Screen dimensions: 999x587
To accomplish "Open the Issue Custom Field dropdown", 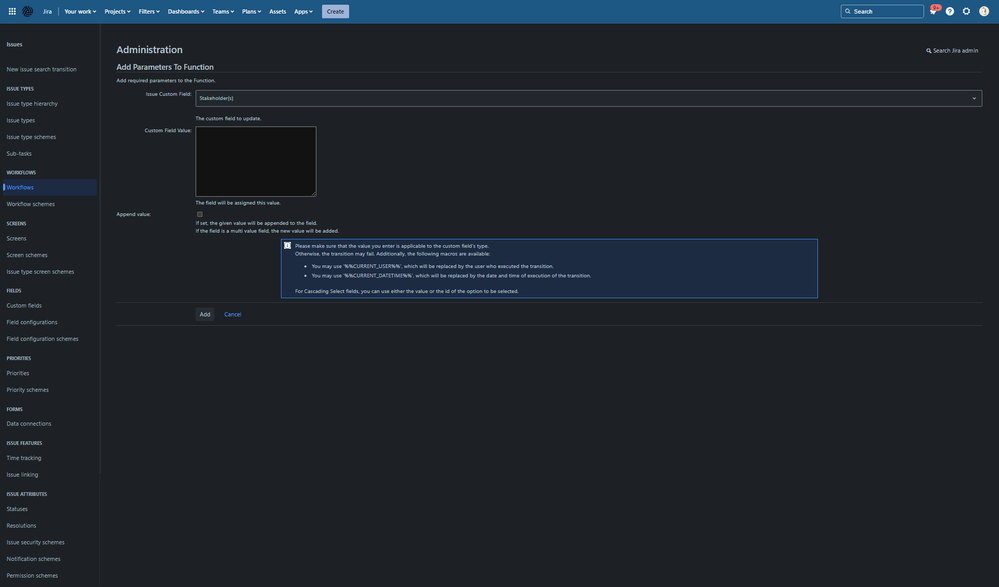I will click(971, 95).
